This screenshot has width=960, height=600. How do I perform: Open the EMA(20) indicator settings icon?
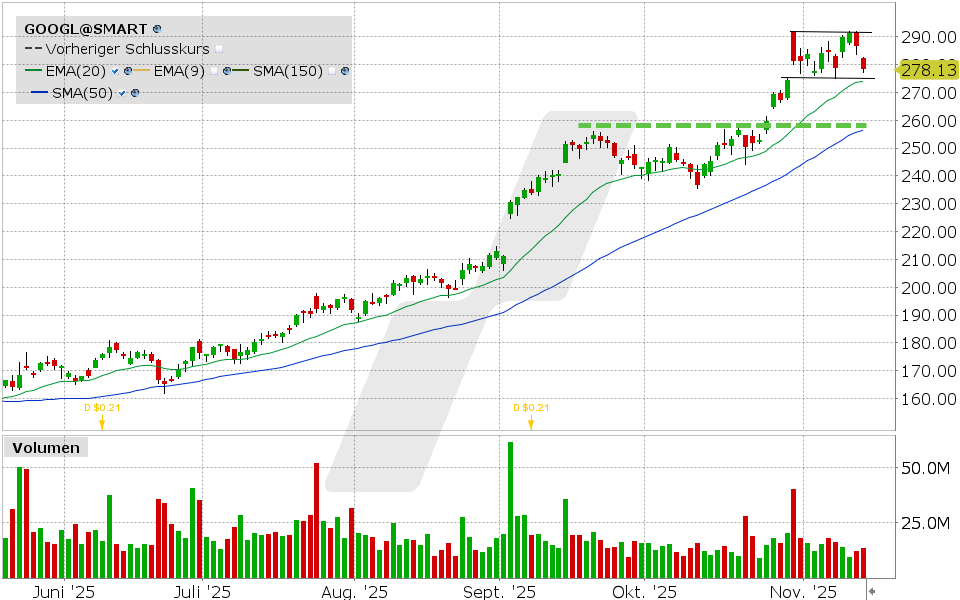tap(128, 71)
